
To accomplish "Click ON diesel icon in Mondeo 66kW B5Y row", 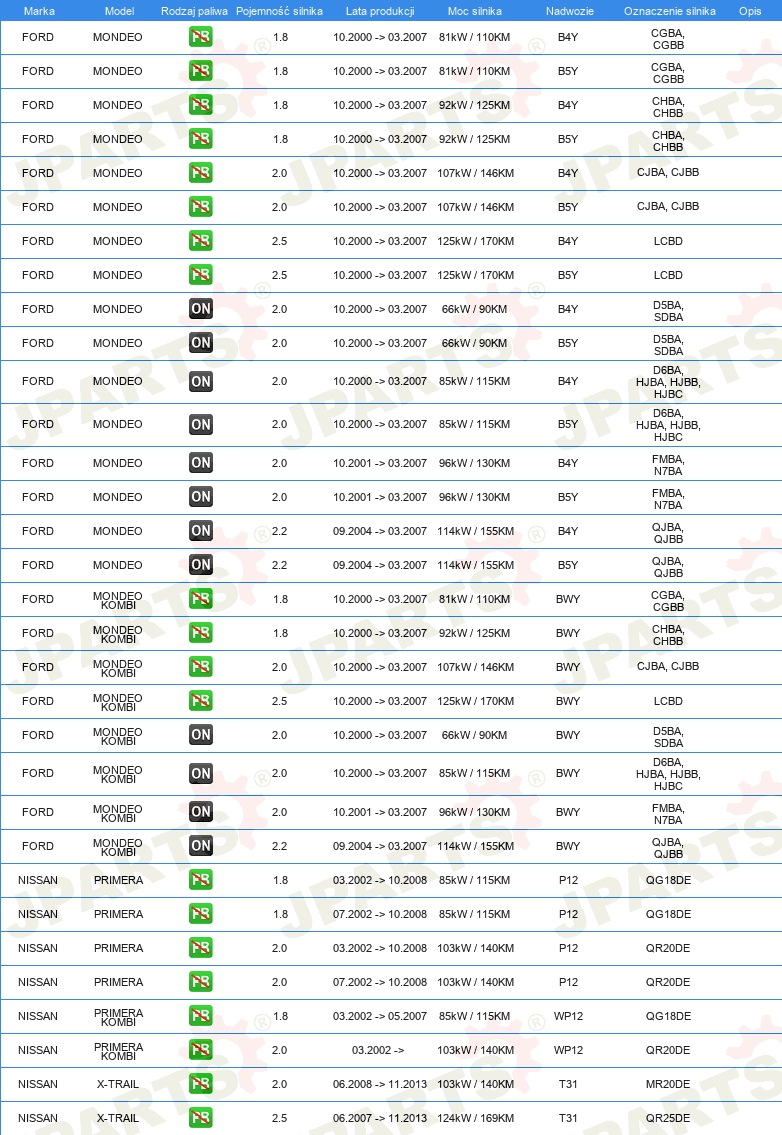I will pyautogui.click(x=201, y=343).
